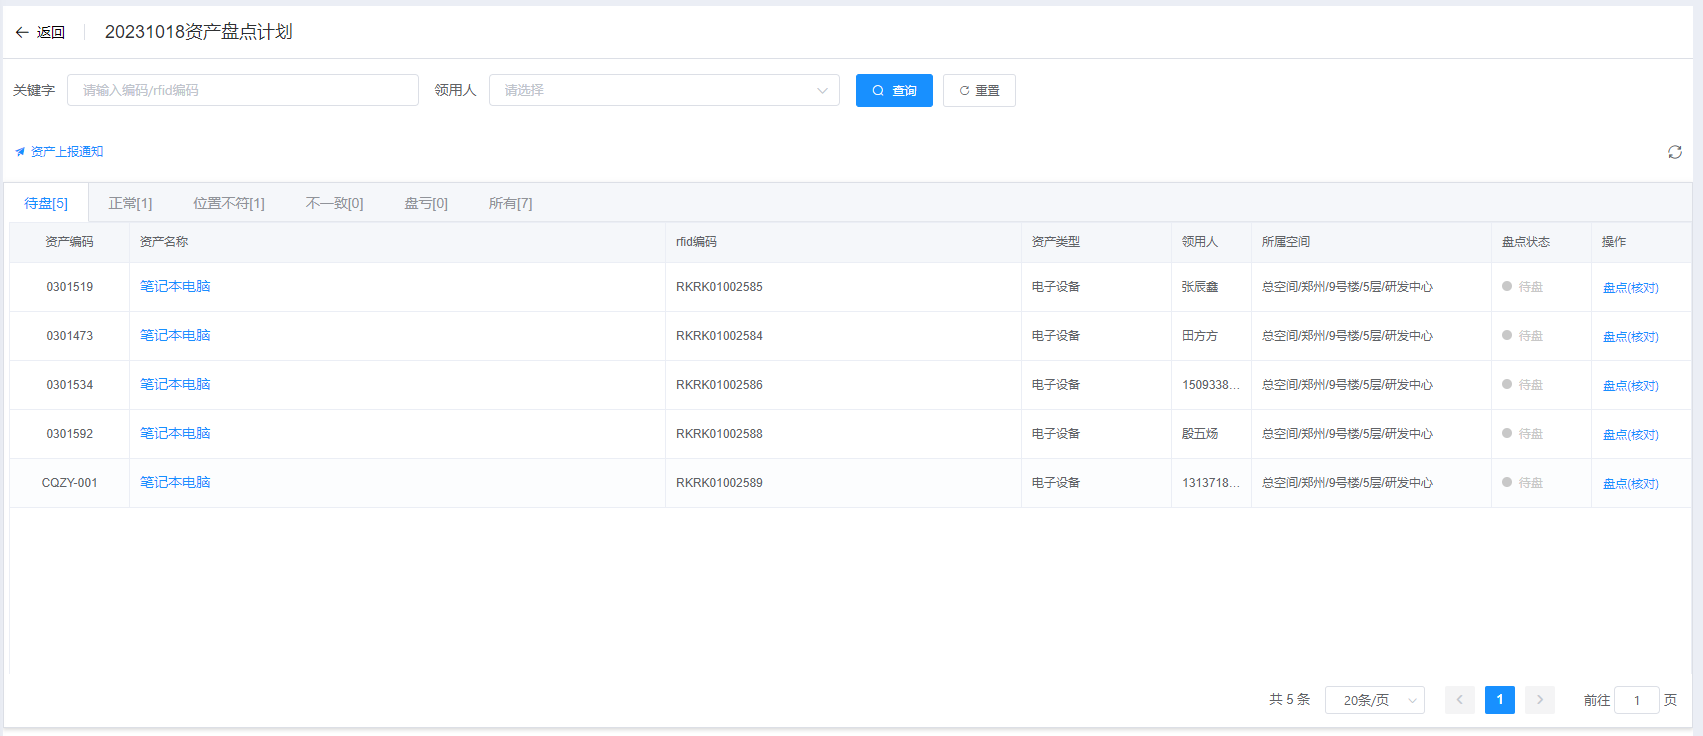Click 盘点(核对) for asset 0301519
Viewport: 1703px width, 736px height.
[x=1630, y=288]
